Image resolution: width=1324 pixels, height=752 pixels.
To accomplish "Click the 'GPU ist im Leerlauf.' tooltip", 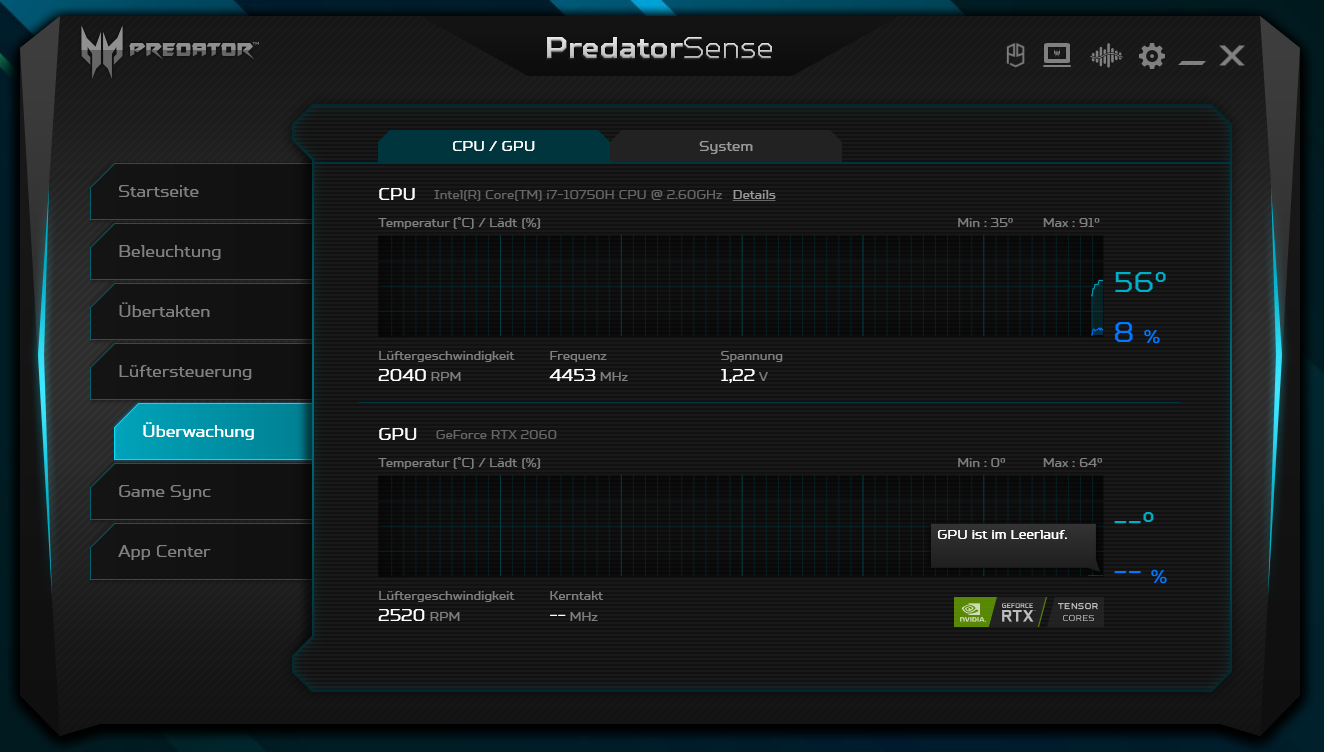I will pyautogui.click(x=1013, y=545).
